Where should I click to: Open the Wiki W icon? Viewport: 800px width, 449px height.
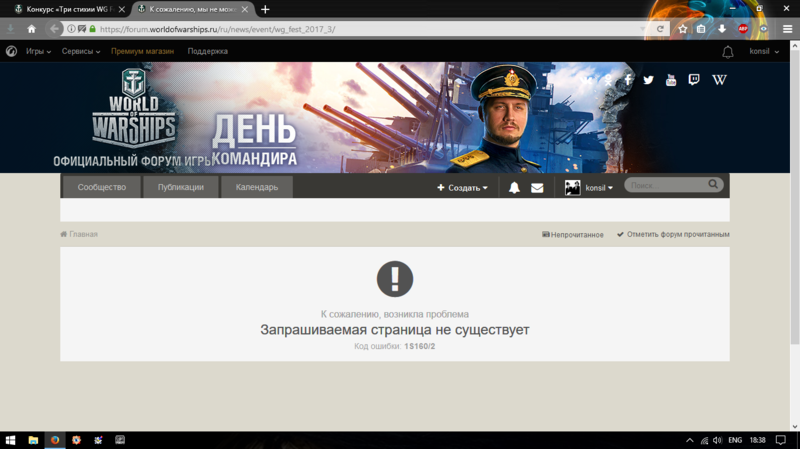click(719, 80)
